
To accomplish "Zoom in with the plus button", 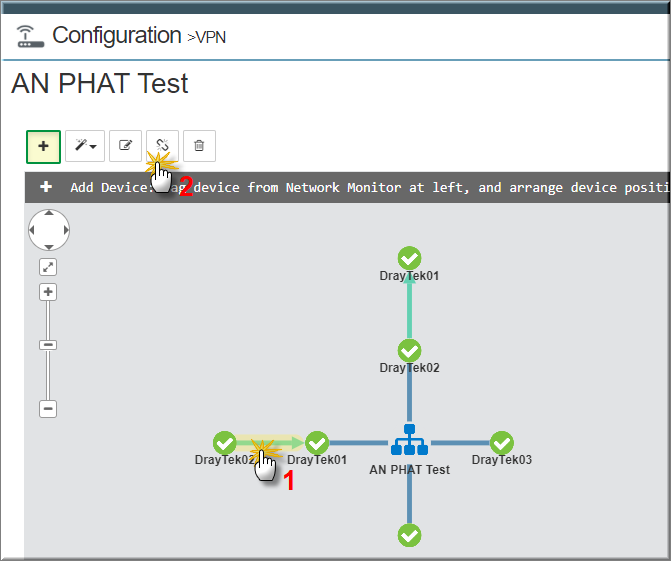I will pos(48,292).
